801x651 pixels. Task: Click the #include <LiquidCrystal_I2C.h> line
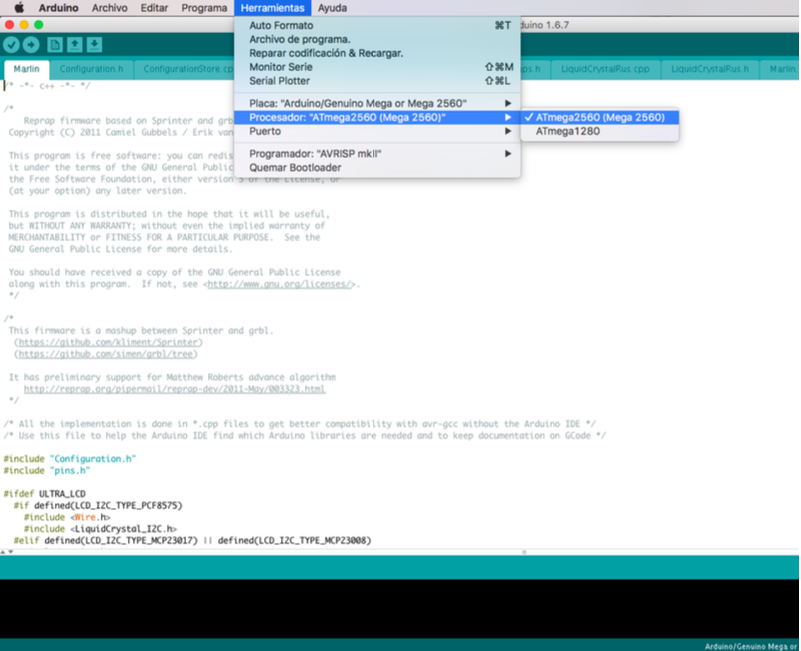point(100,529)
